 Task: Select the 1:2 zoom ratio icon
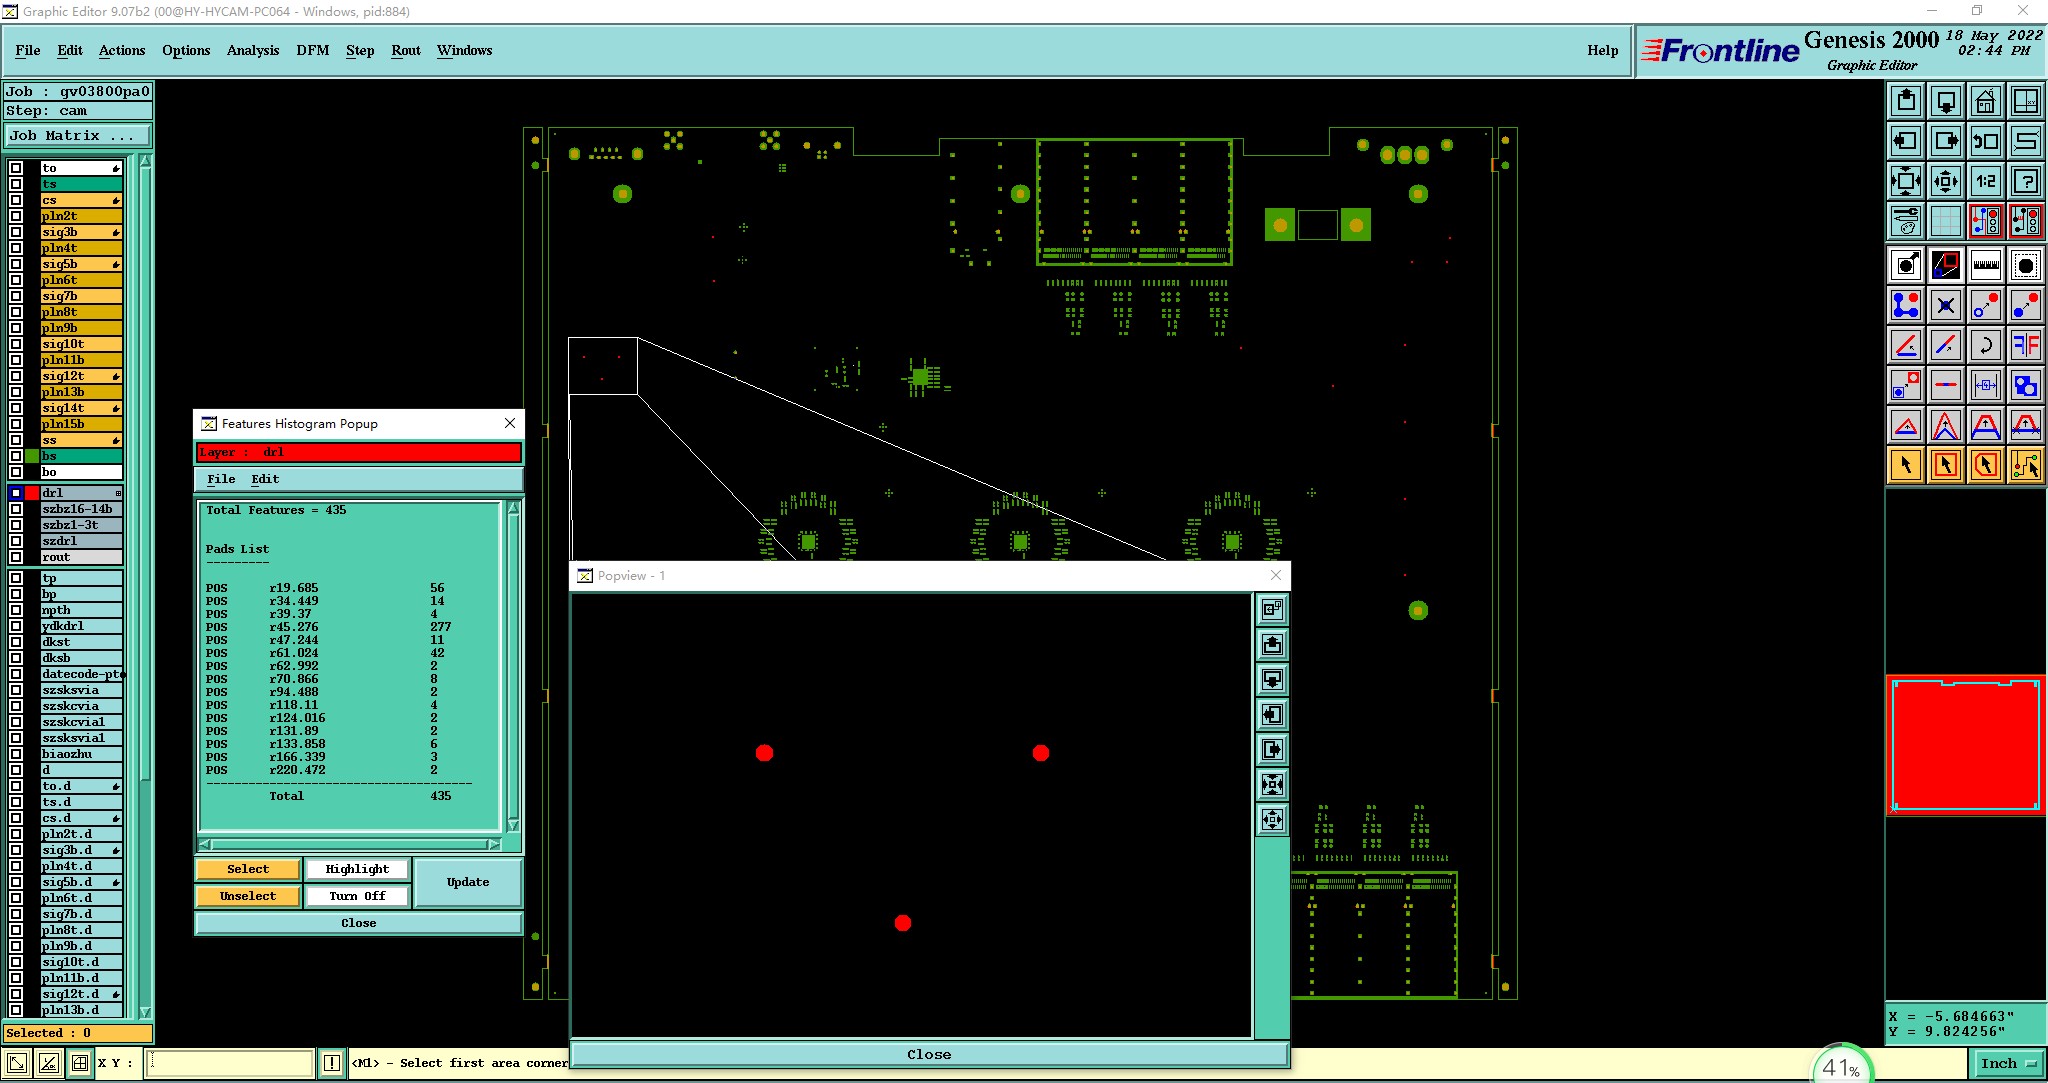click(1985, 181)
